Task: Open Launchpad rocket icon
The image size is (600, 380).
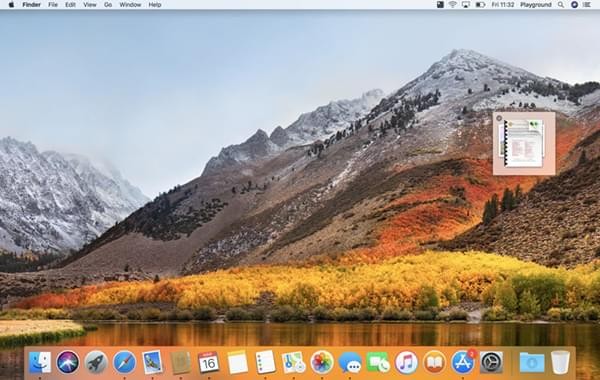Action: pyautogui.click(x=96, y=362)
